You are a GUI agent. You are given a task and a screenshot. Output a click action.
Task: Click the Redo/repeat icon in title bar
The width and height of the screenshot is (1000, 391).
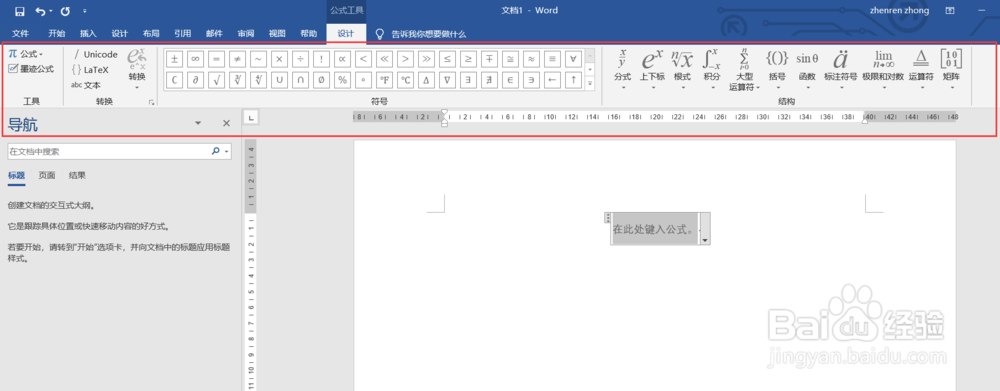pyautogui.click(x=64, y=11)
